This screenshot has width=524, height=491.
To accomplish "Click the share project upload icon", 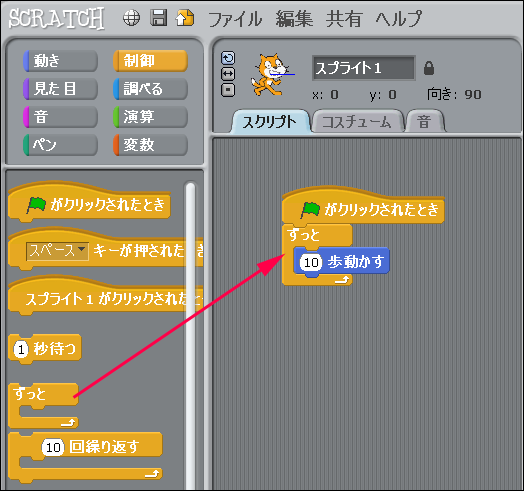I will [185, 18].
